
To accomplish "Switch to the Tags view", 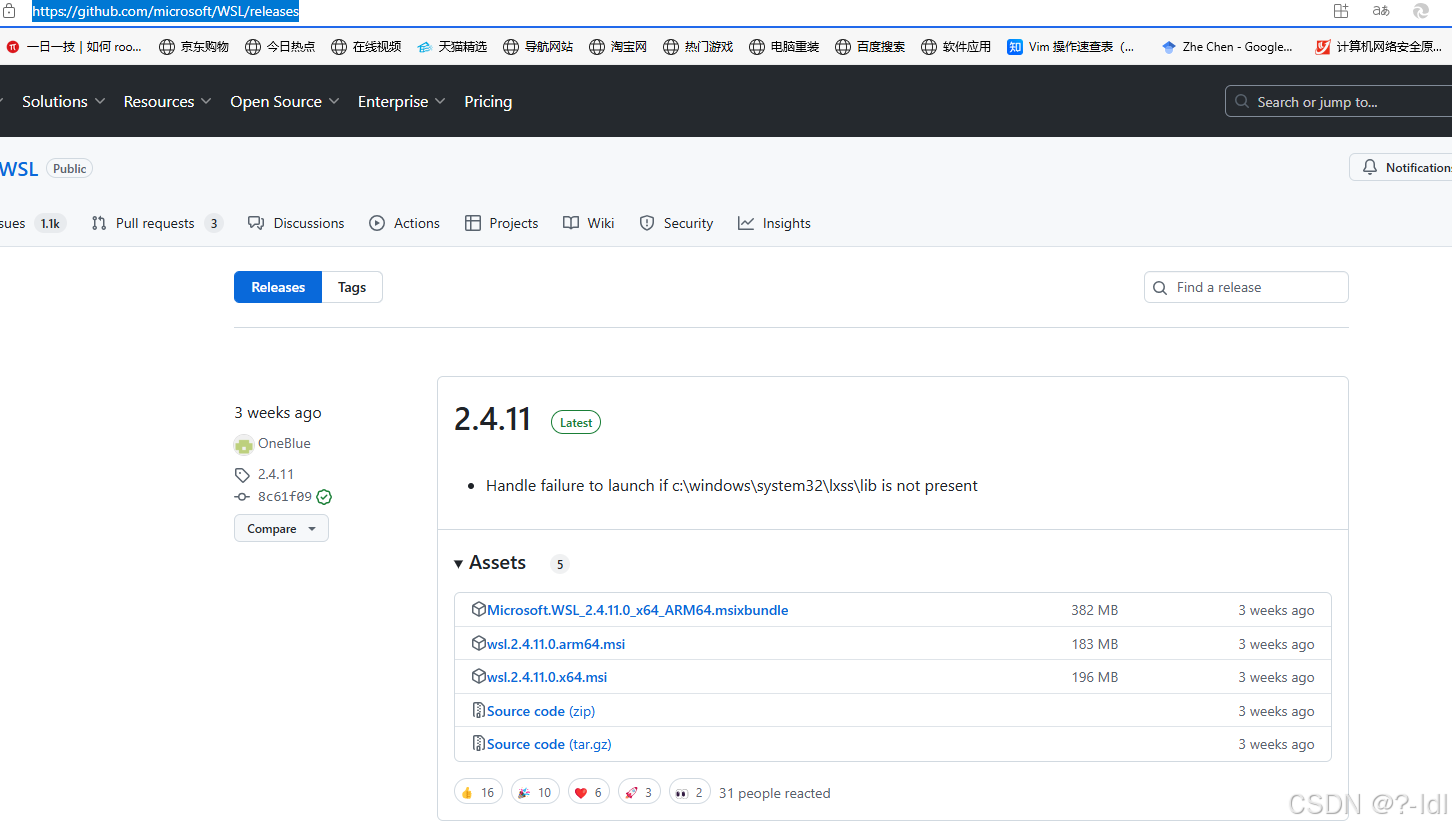I will point(352,287).
